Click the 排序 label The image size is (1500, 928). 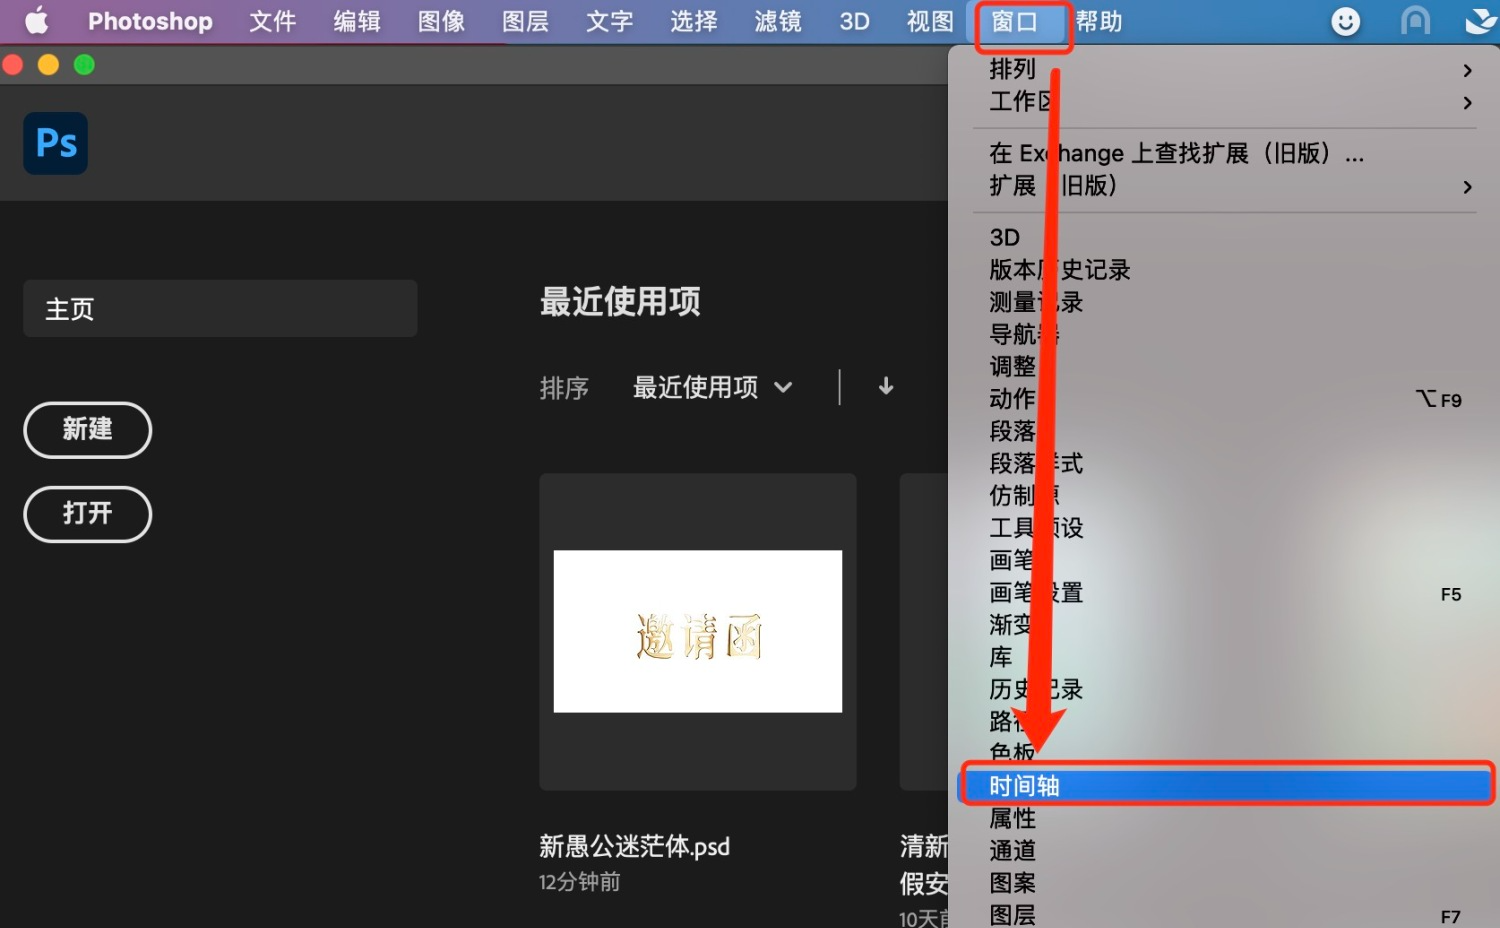tap(564, 388)
